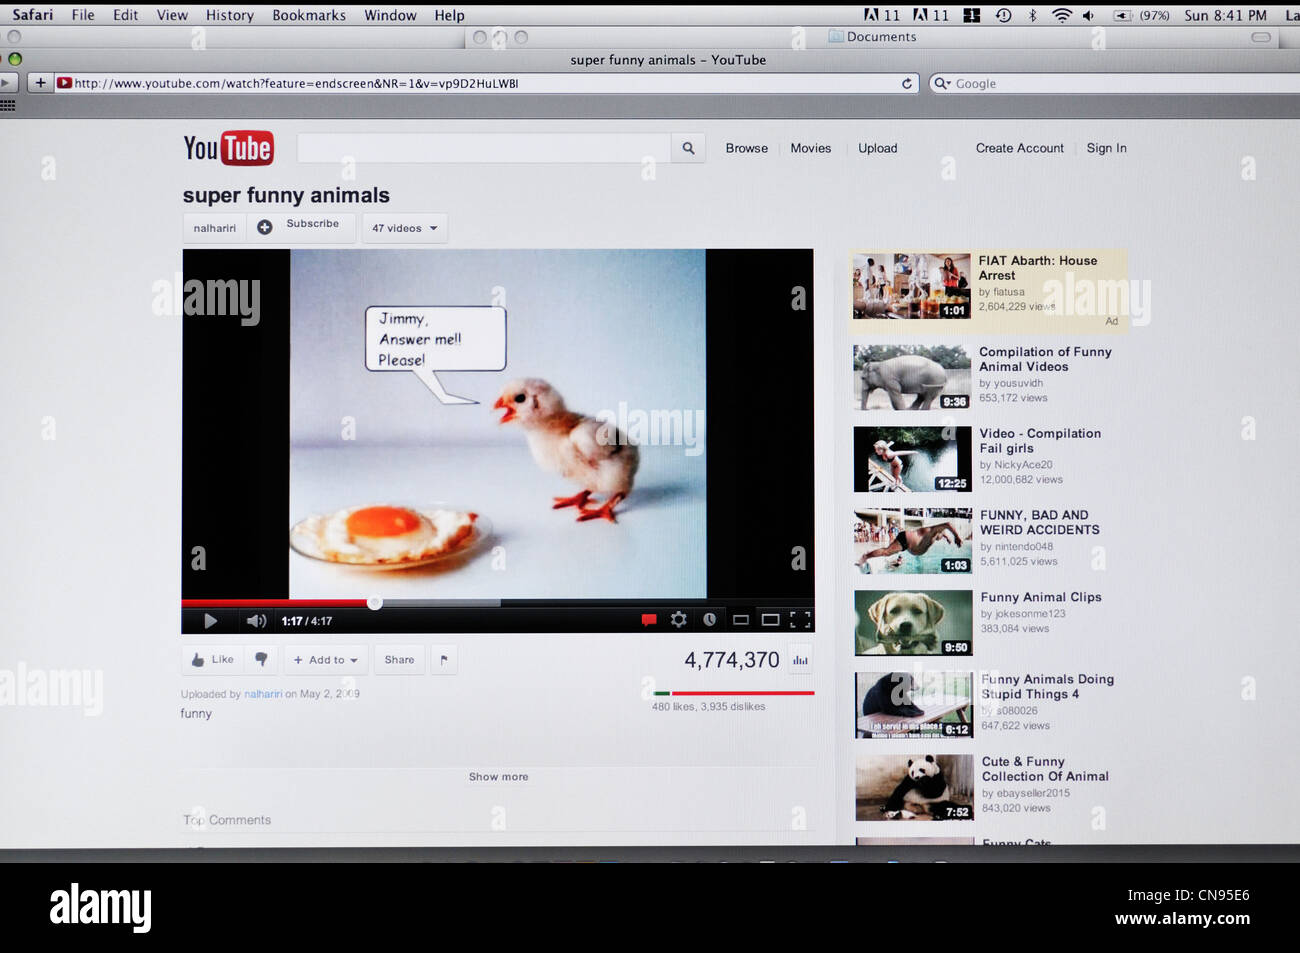This screenshot has width=1300, height=953.
Task: Reload the page in Safari
Action: (907, 83)
